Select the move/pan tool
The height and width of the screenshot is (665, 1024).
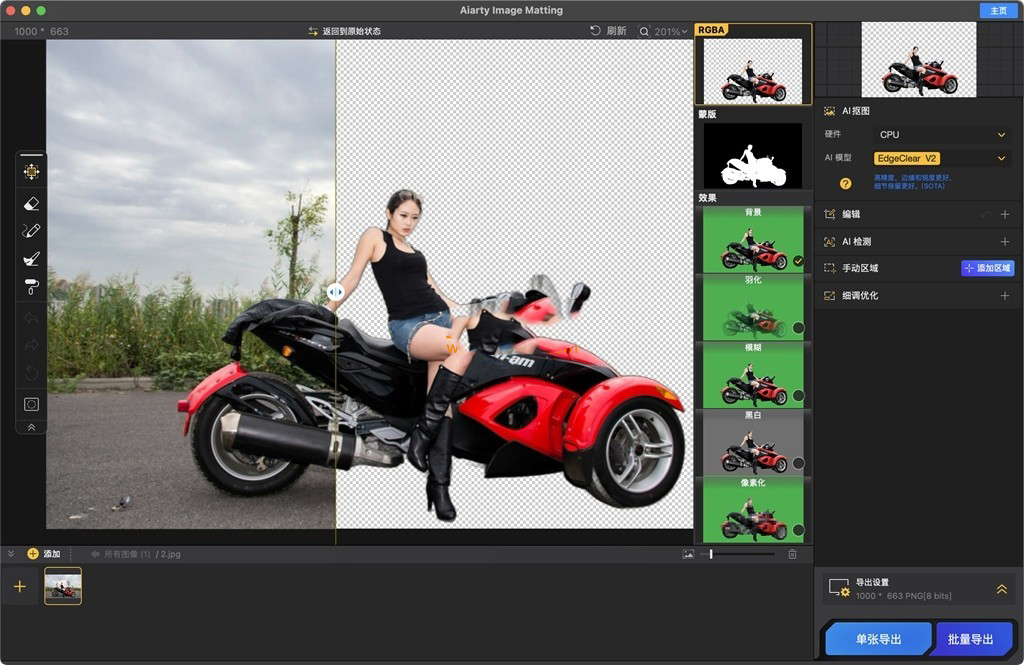click(x=31, y=172)
